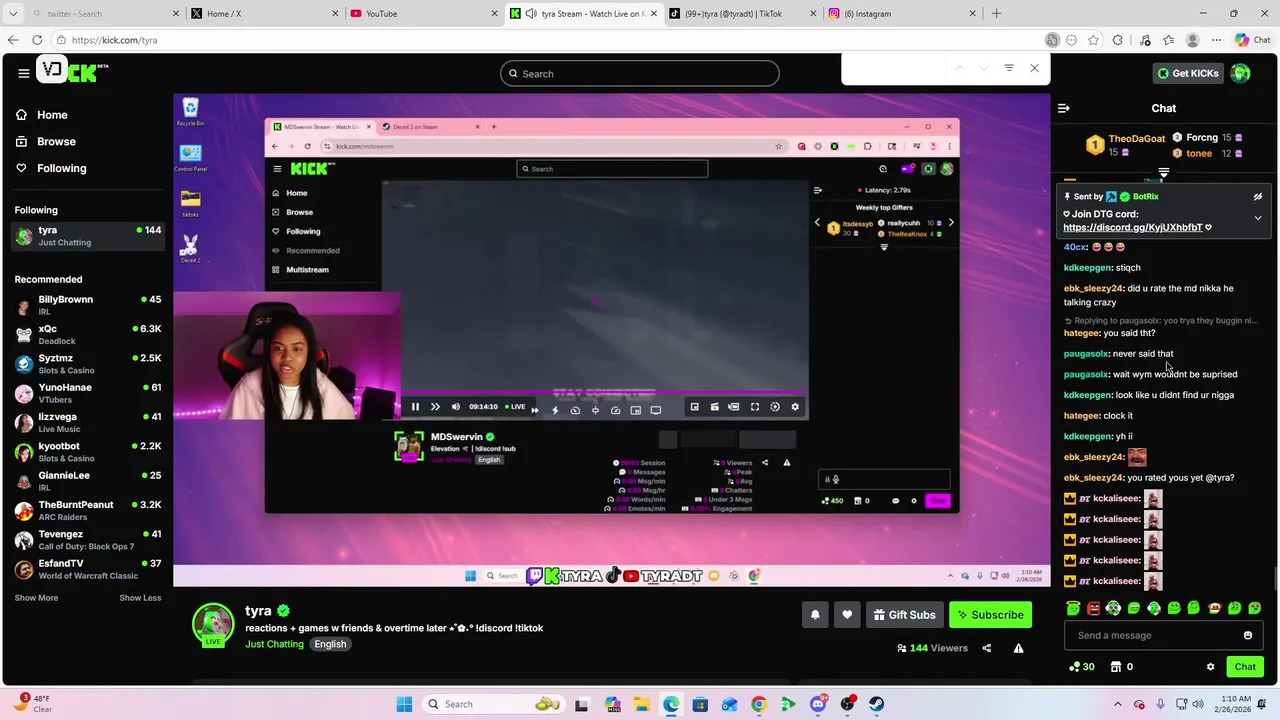Open Copilot Chat in Edge

pos(1252,40)
